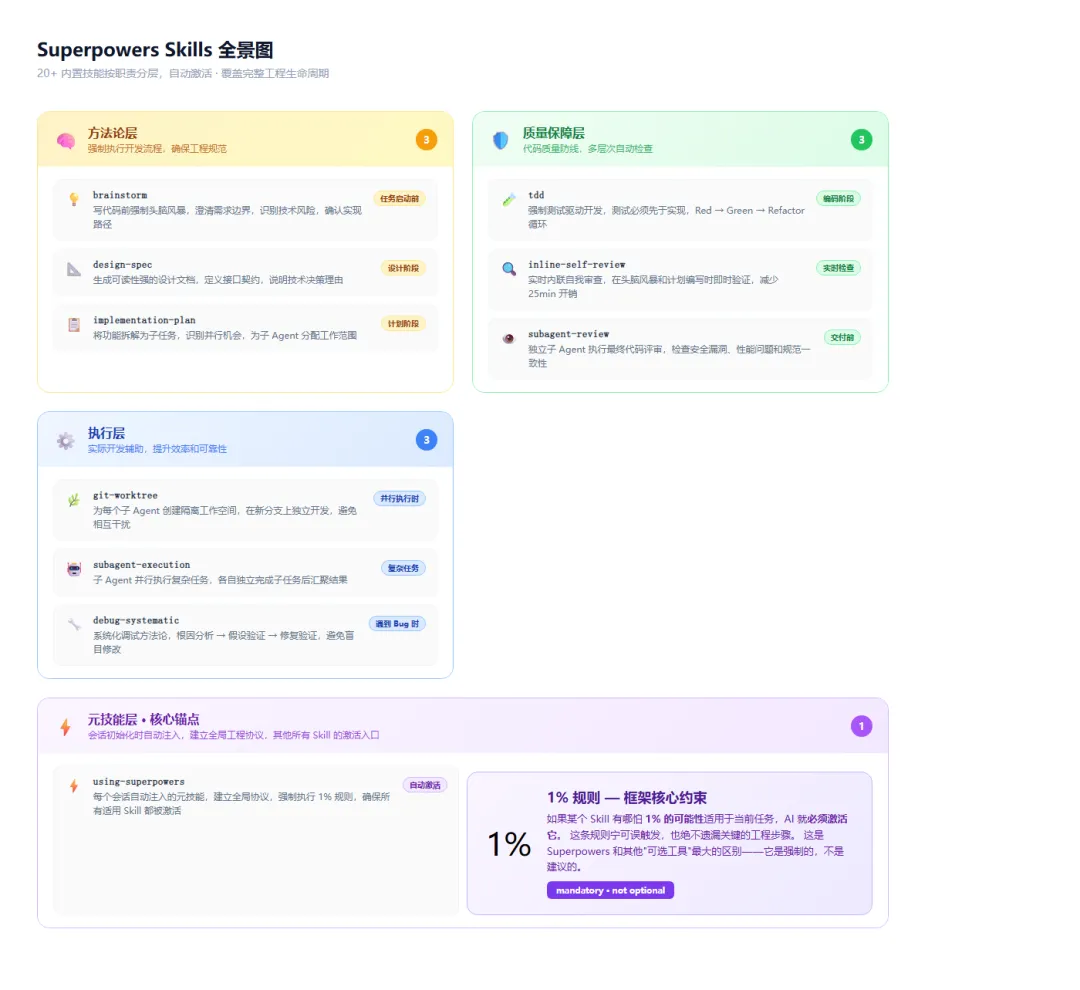This screenshot has width=1080, height=990.
Task: Click the 计划阶段 tag on implementation-plan
Action: tap(403, 324)
